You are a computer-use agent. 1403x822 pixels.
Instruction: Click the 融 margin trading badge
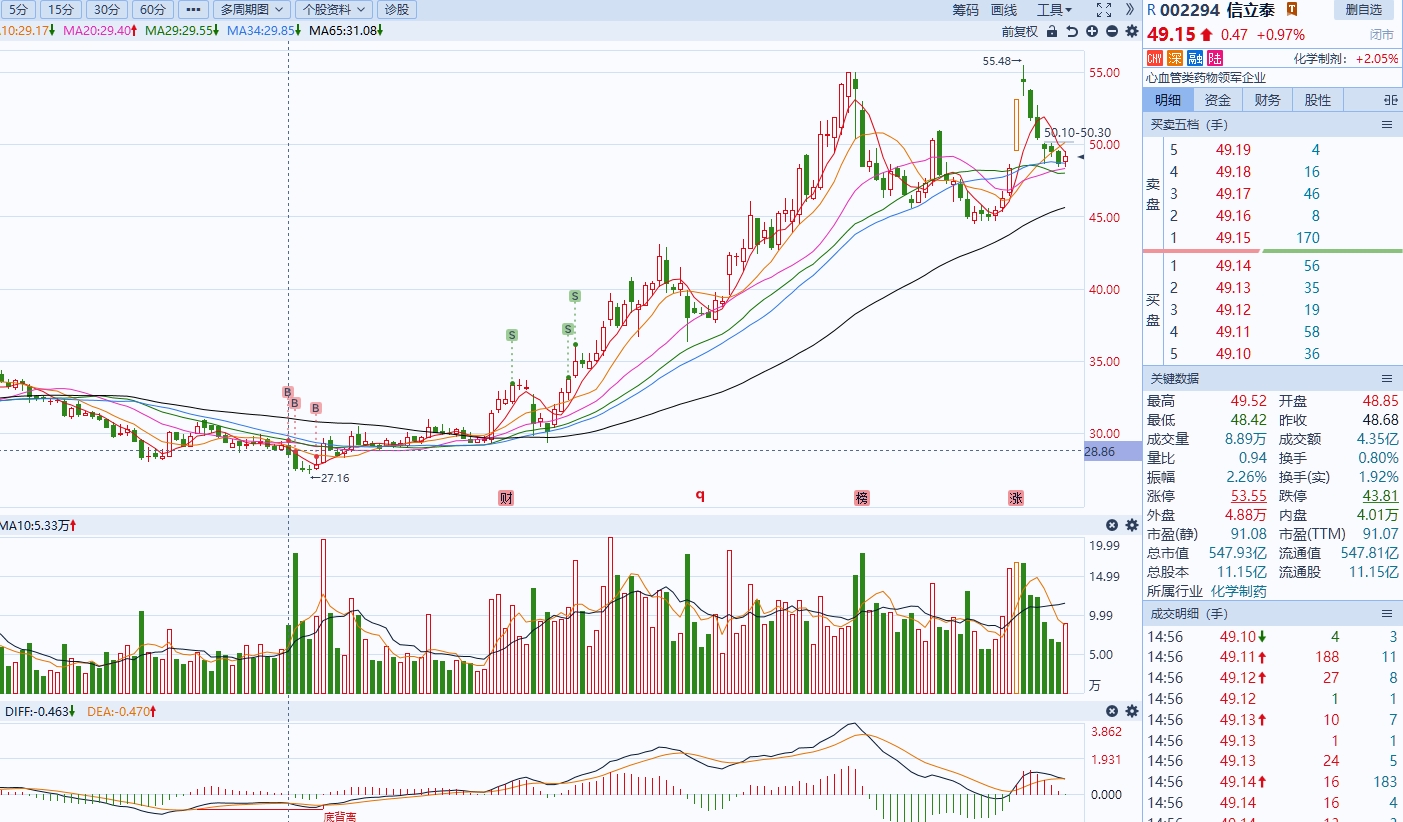[1195, 58]
